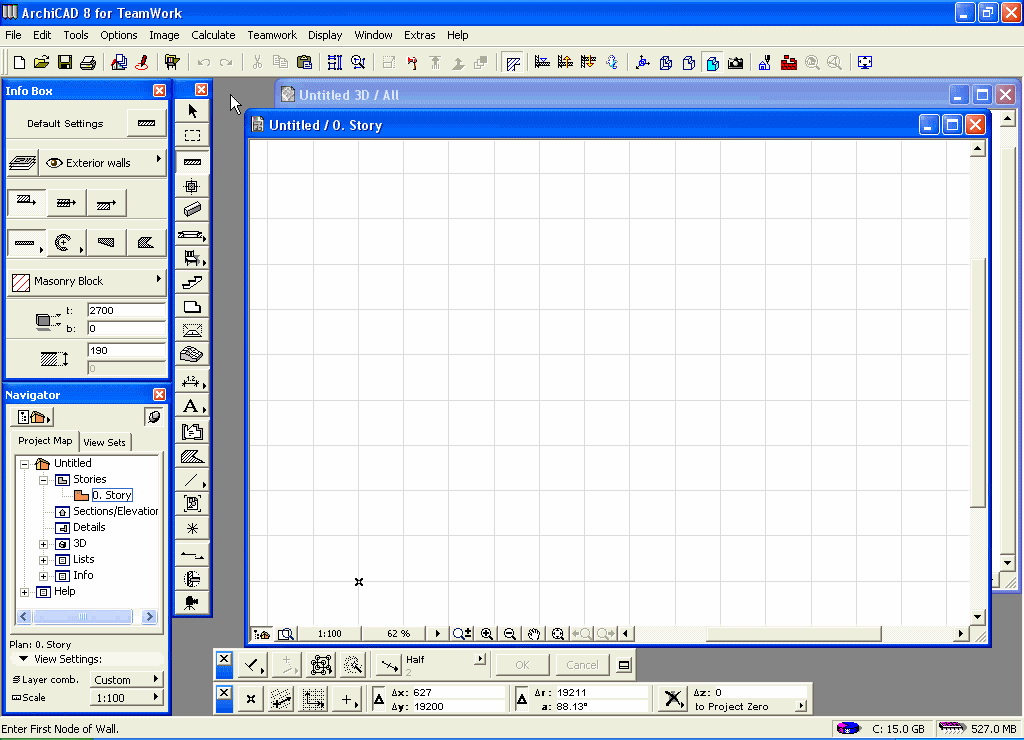Click the Print icon in the toolbar
Viewport: 1024px width, 740px height.
88,63
